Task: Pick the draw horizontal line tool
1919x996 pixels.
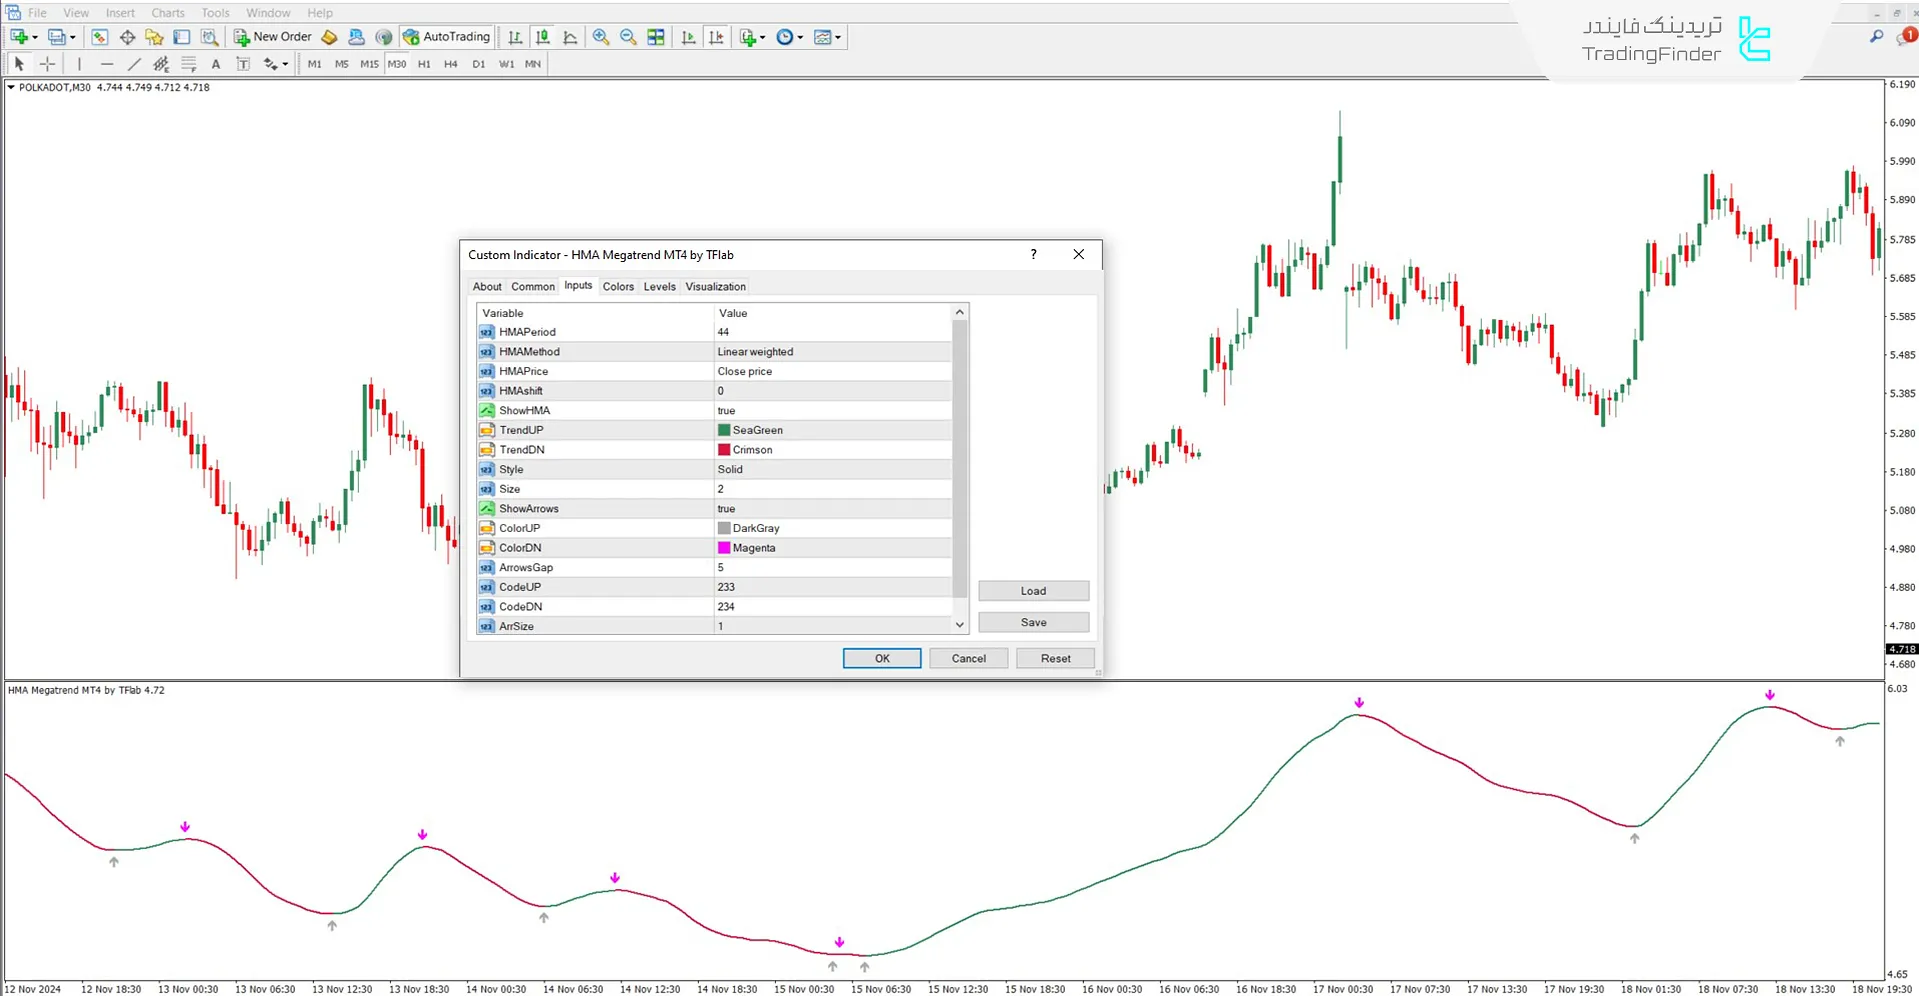Action: click(107, 64)
